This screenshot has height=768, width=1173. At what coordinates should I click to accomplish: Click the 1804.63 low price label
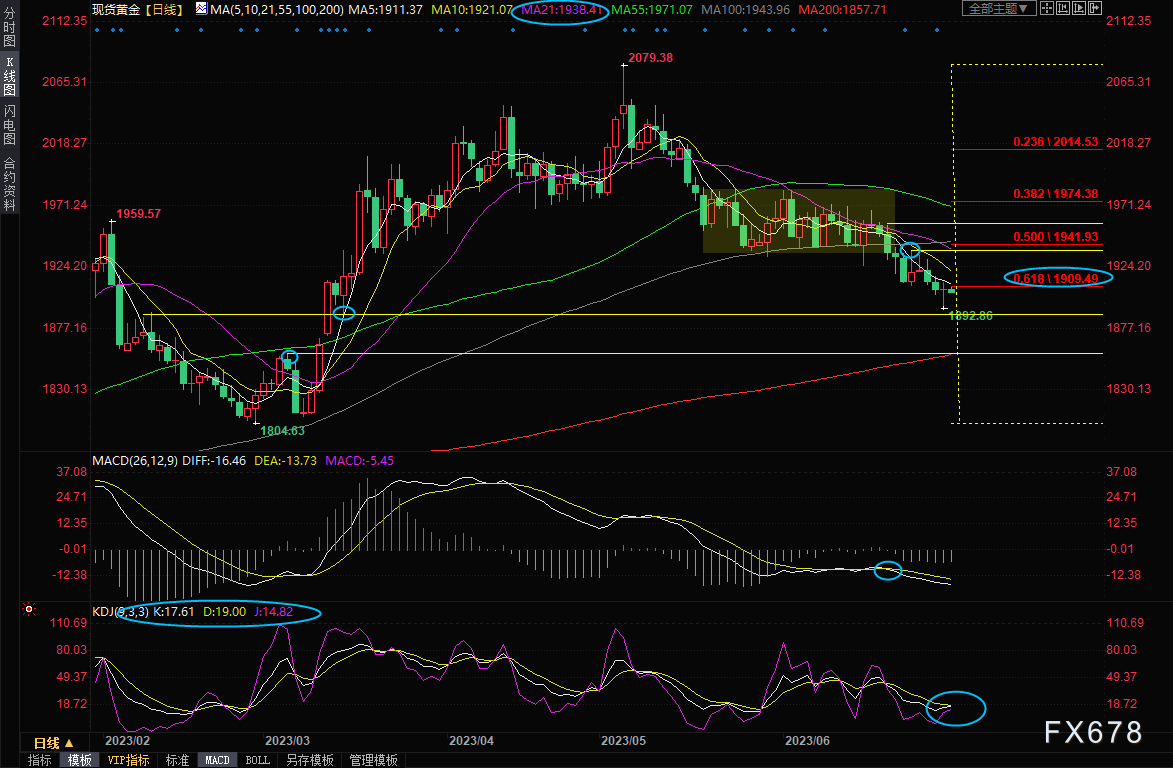click(x=282, y=431)
